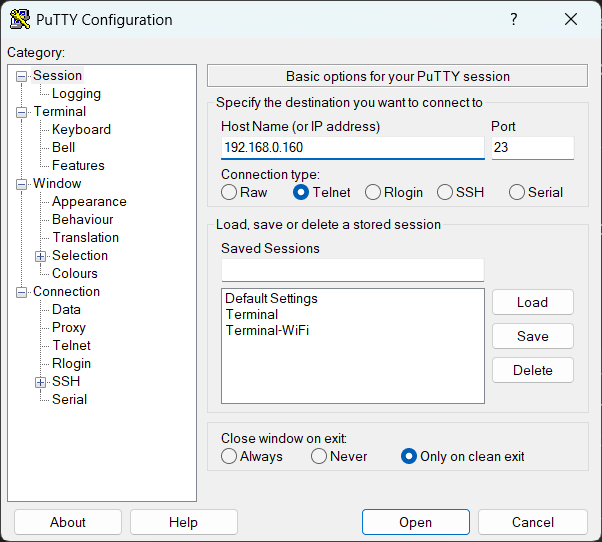Screen dimensions: 602x542
Task: Open the Data settings category
Action: [x=66, y=310]
